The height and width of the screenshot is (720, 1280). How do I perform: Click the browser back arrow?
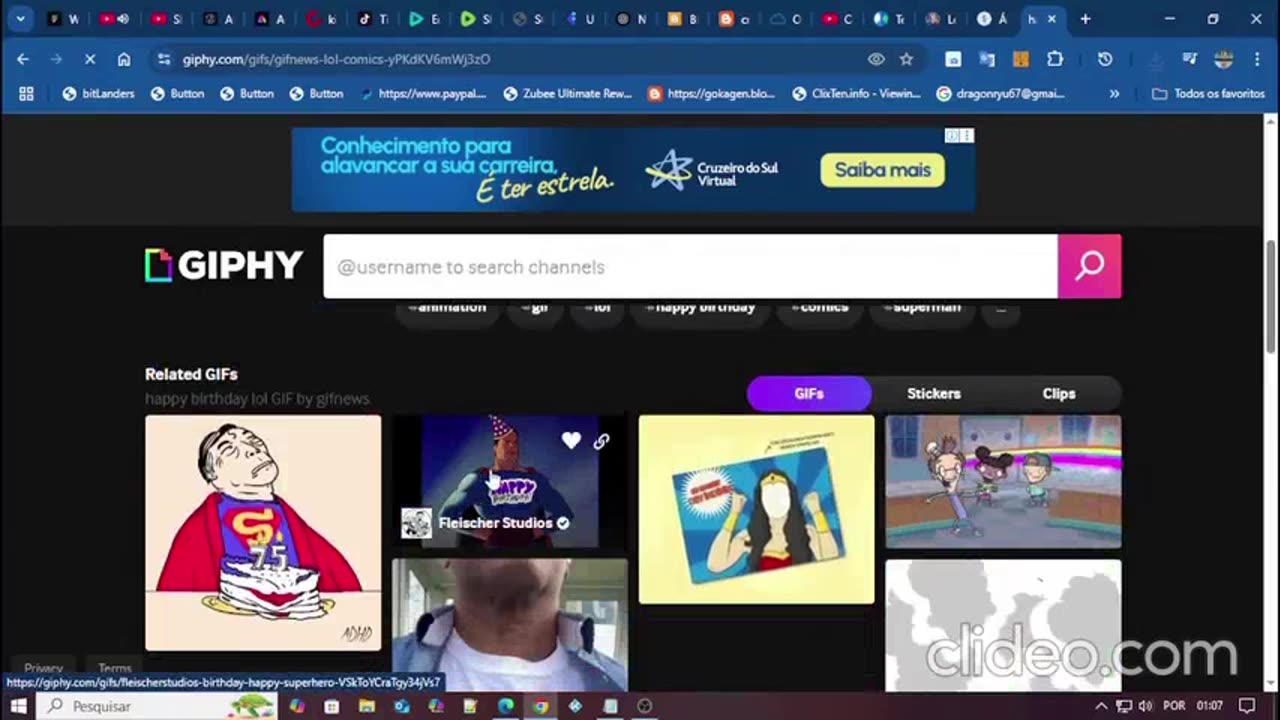coord(23,59)
